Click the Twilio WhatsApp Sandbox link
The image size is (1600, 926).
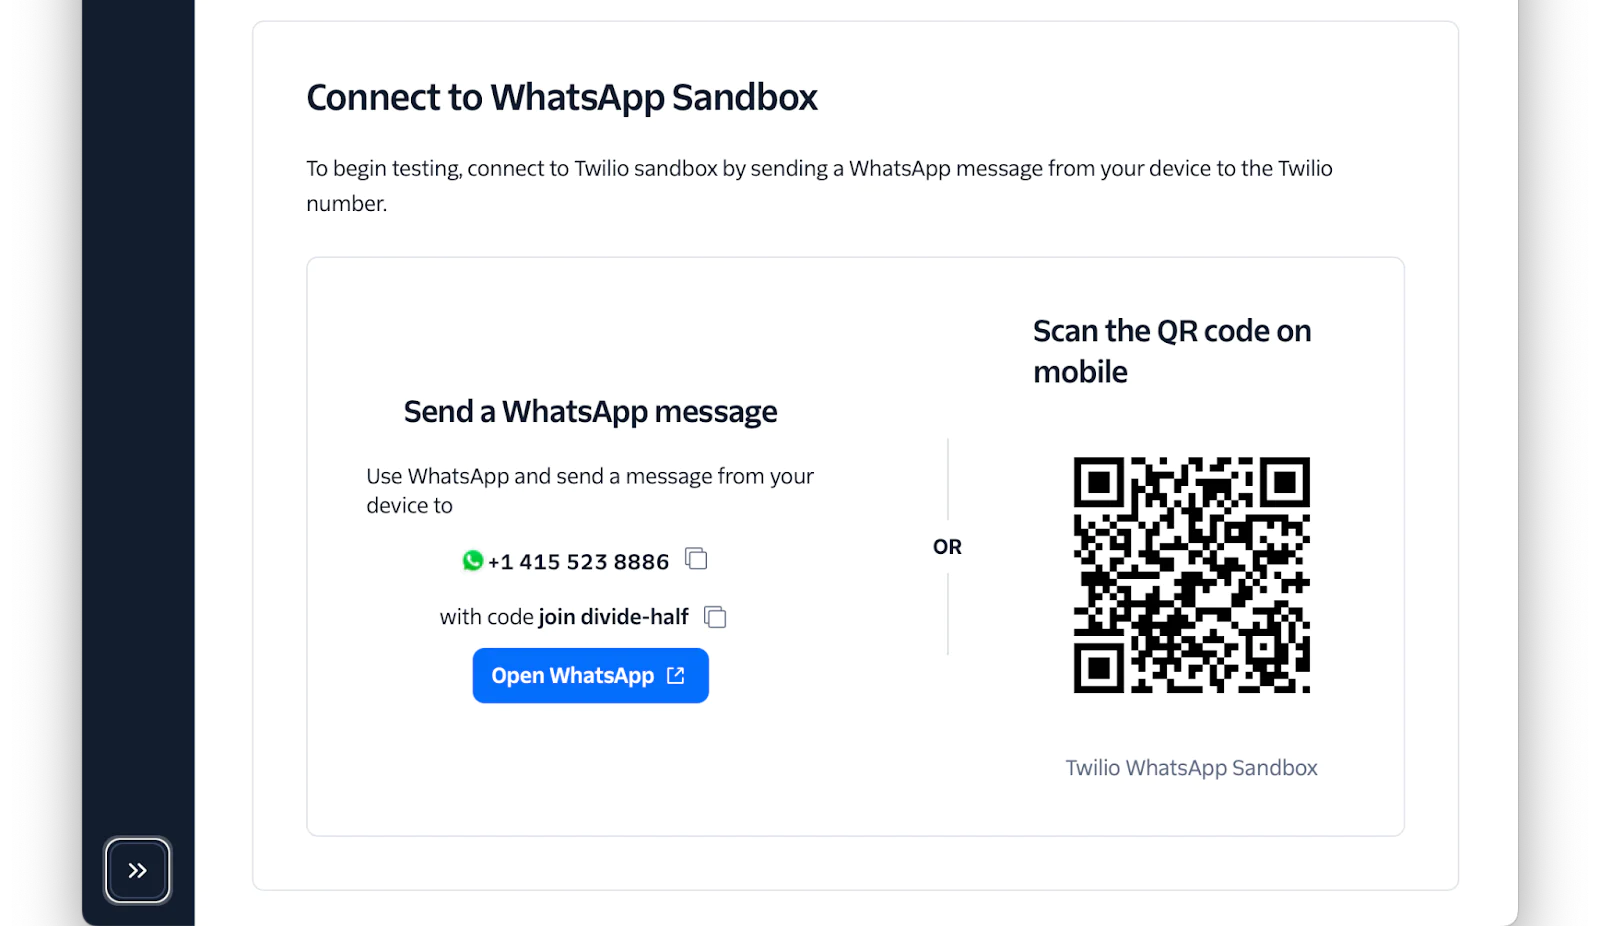[1191, 767]
